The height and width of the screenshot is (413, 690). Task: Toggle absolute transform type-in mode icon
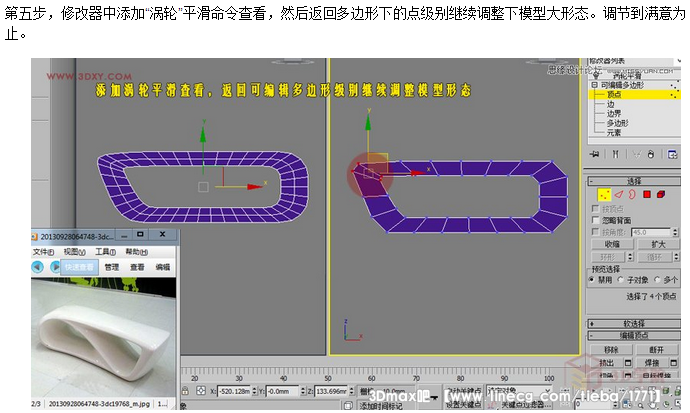click(x=201, y=391)
